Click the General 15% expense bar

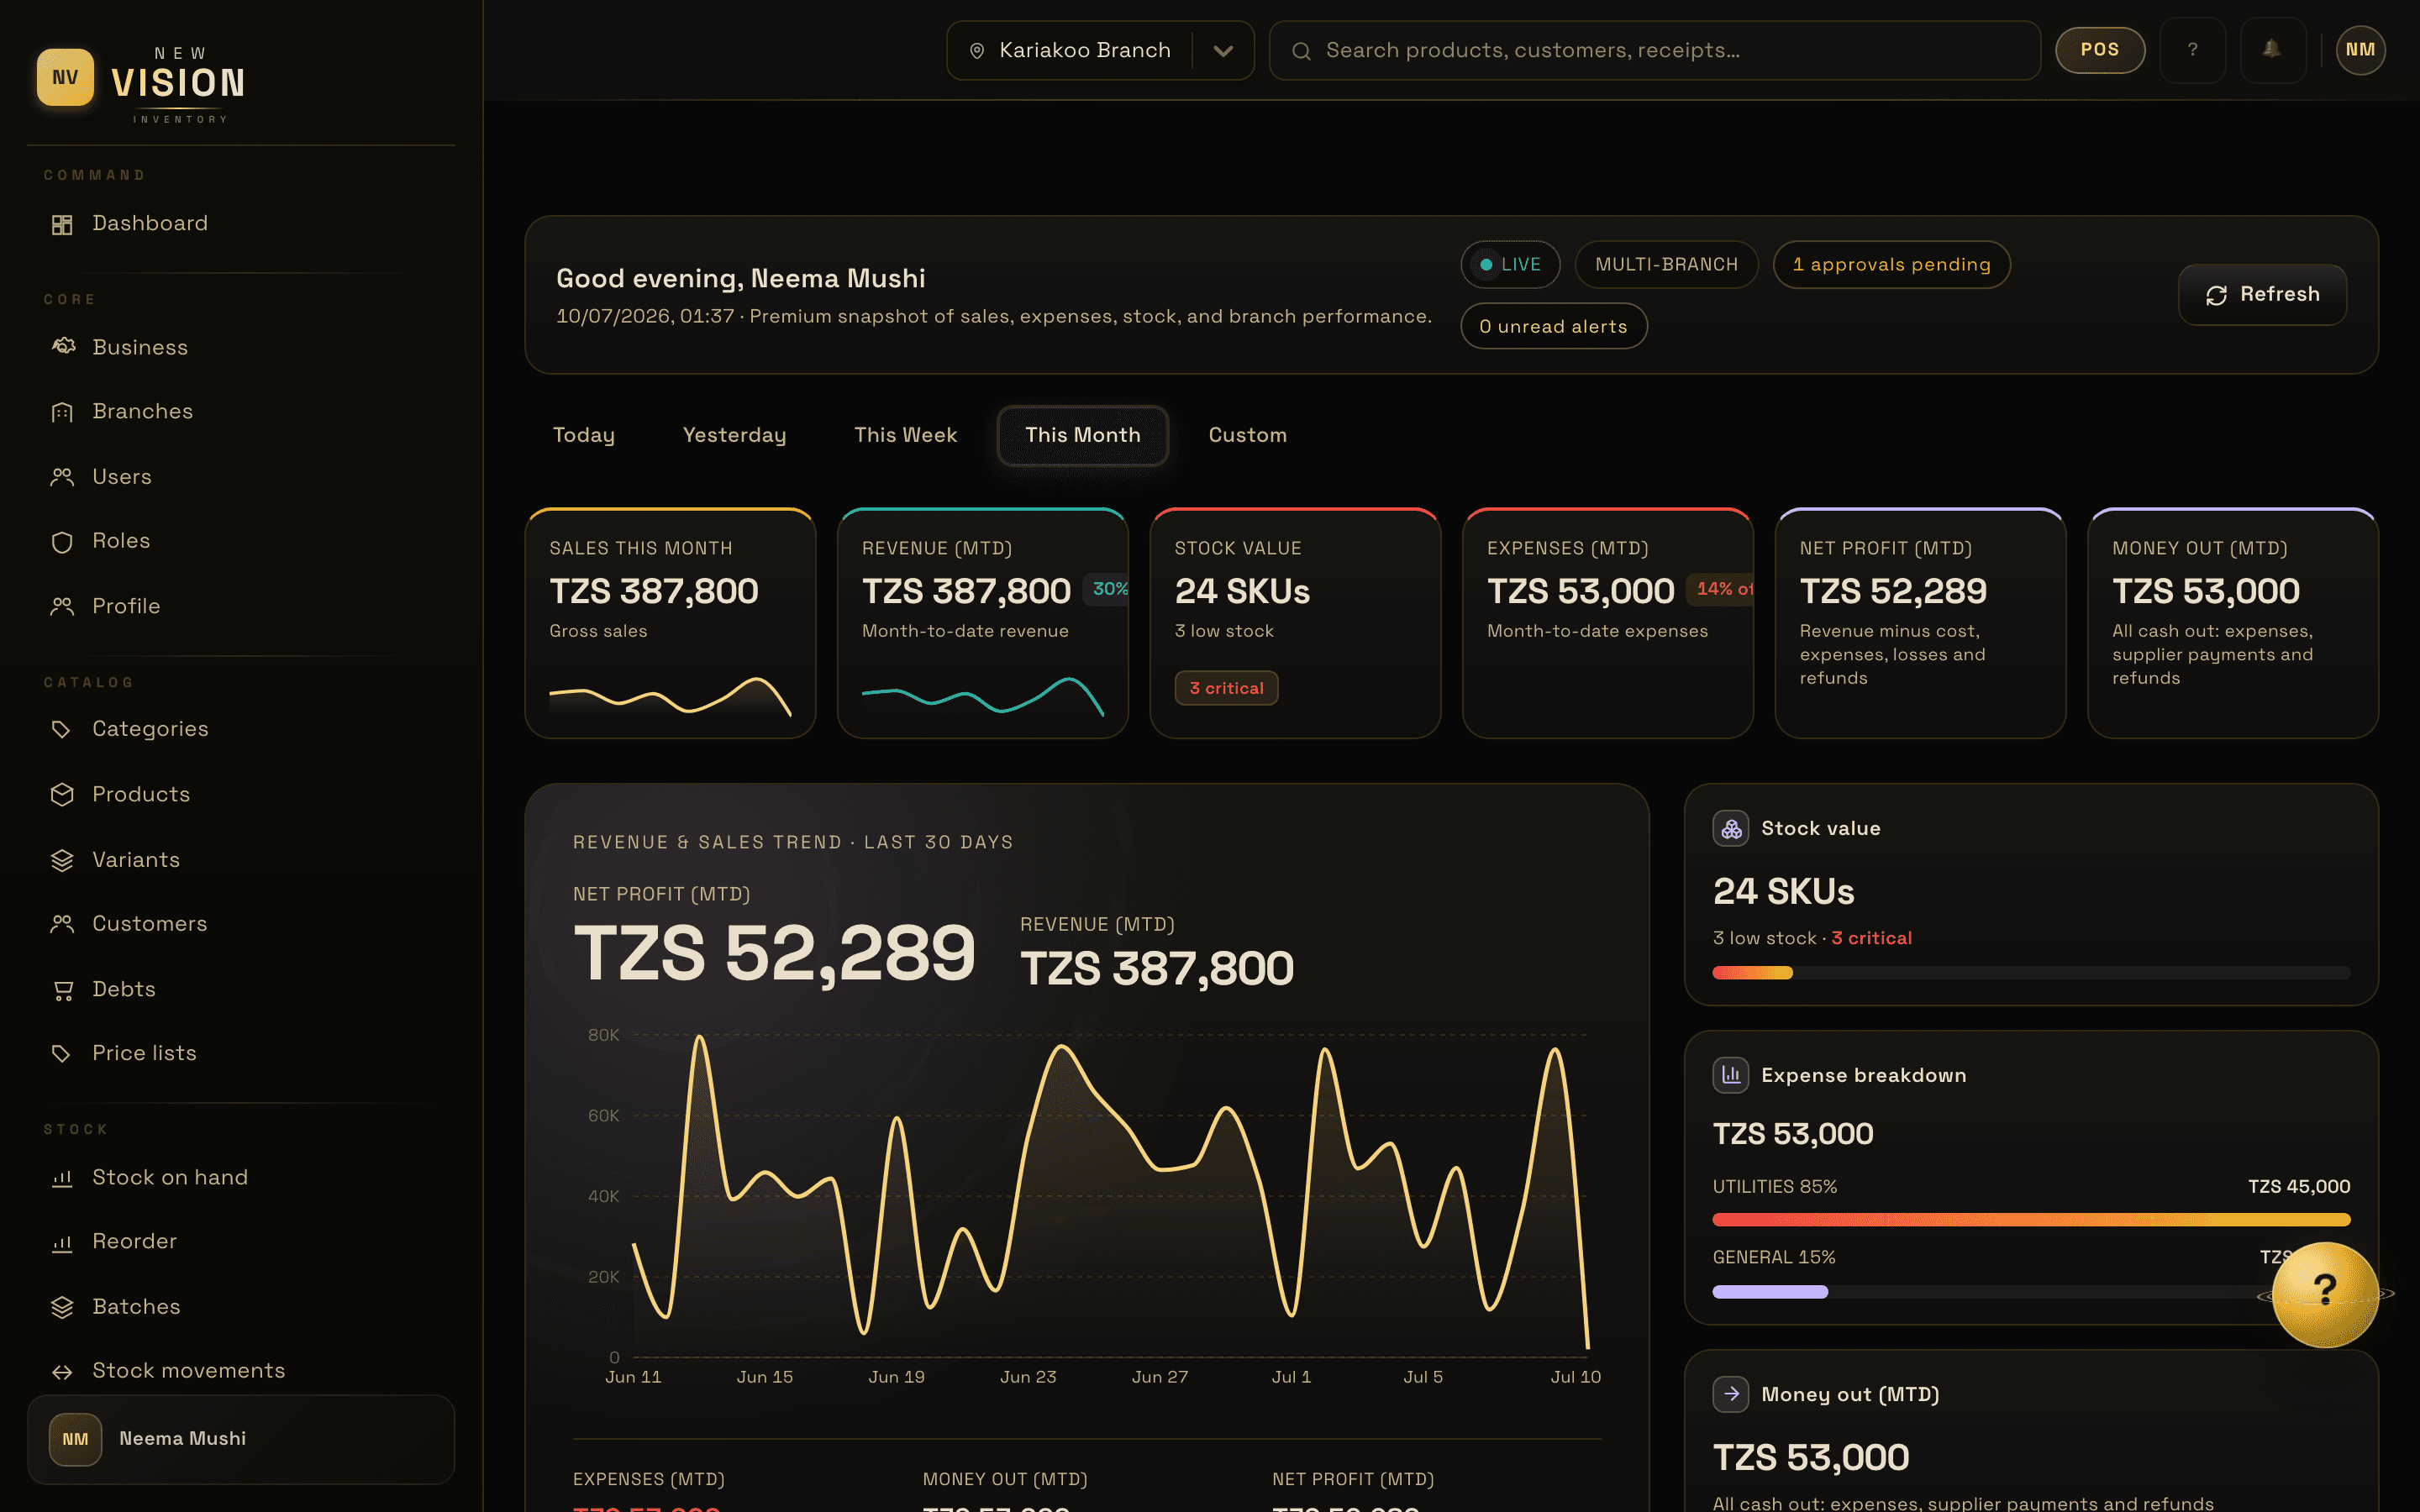coord(2031,1292)
